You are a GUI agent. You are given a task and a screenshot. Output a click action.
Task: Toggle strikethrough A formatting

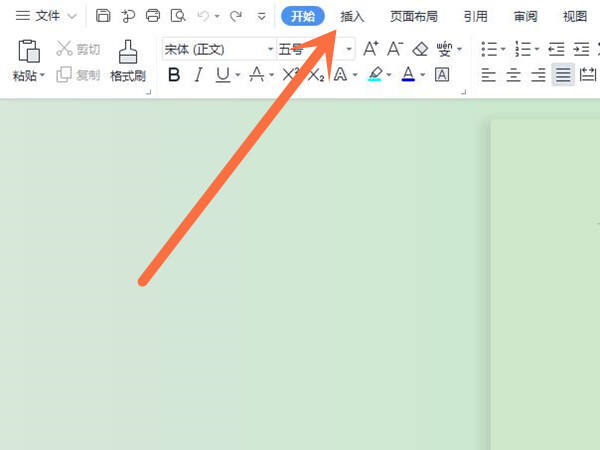[x=256, y=75]
